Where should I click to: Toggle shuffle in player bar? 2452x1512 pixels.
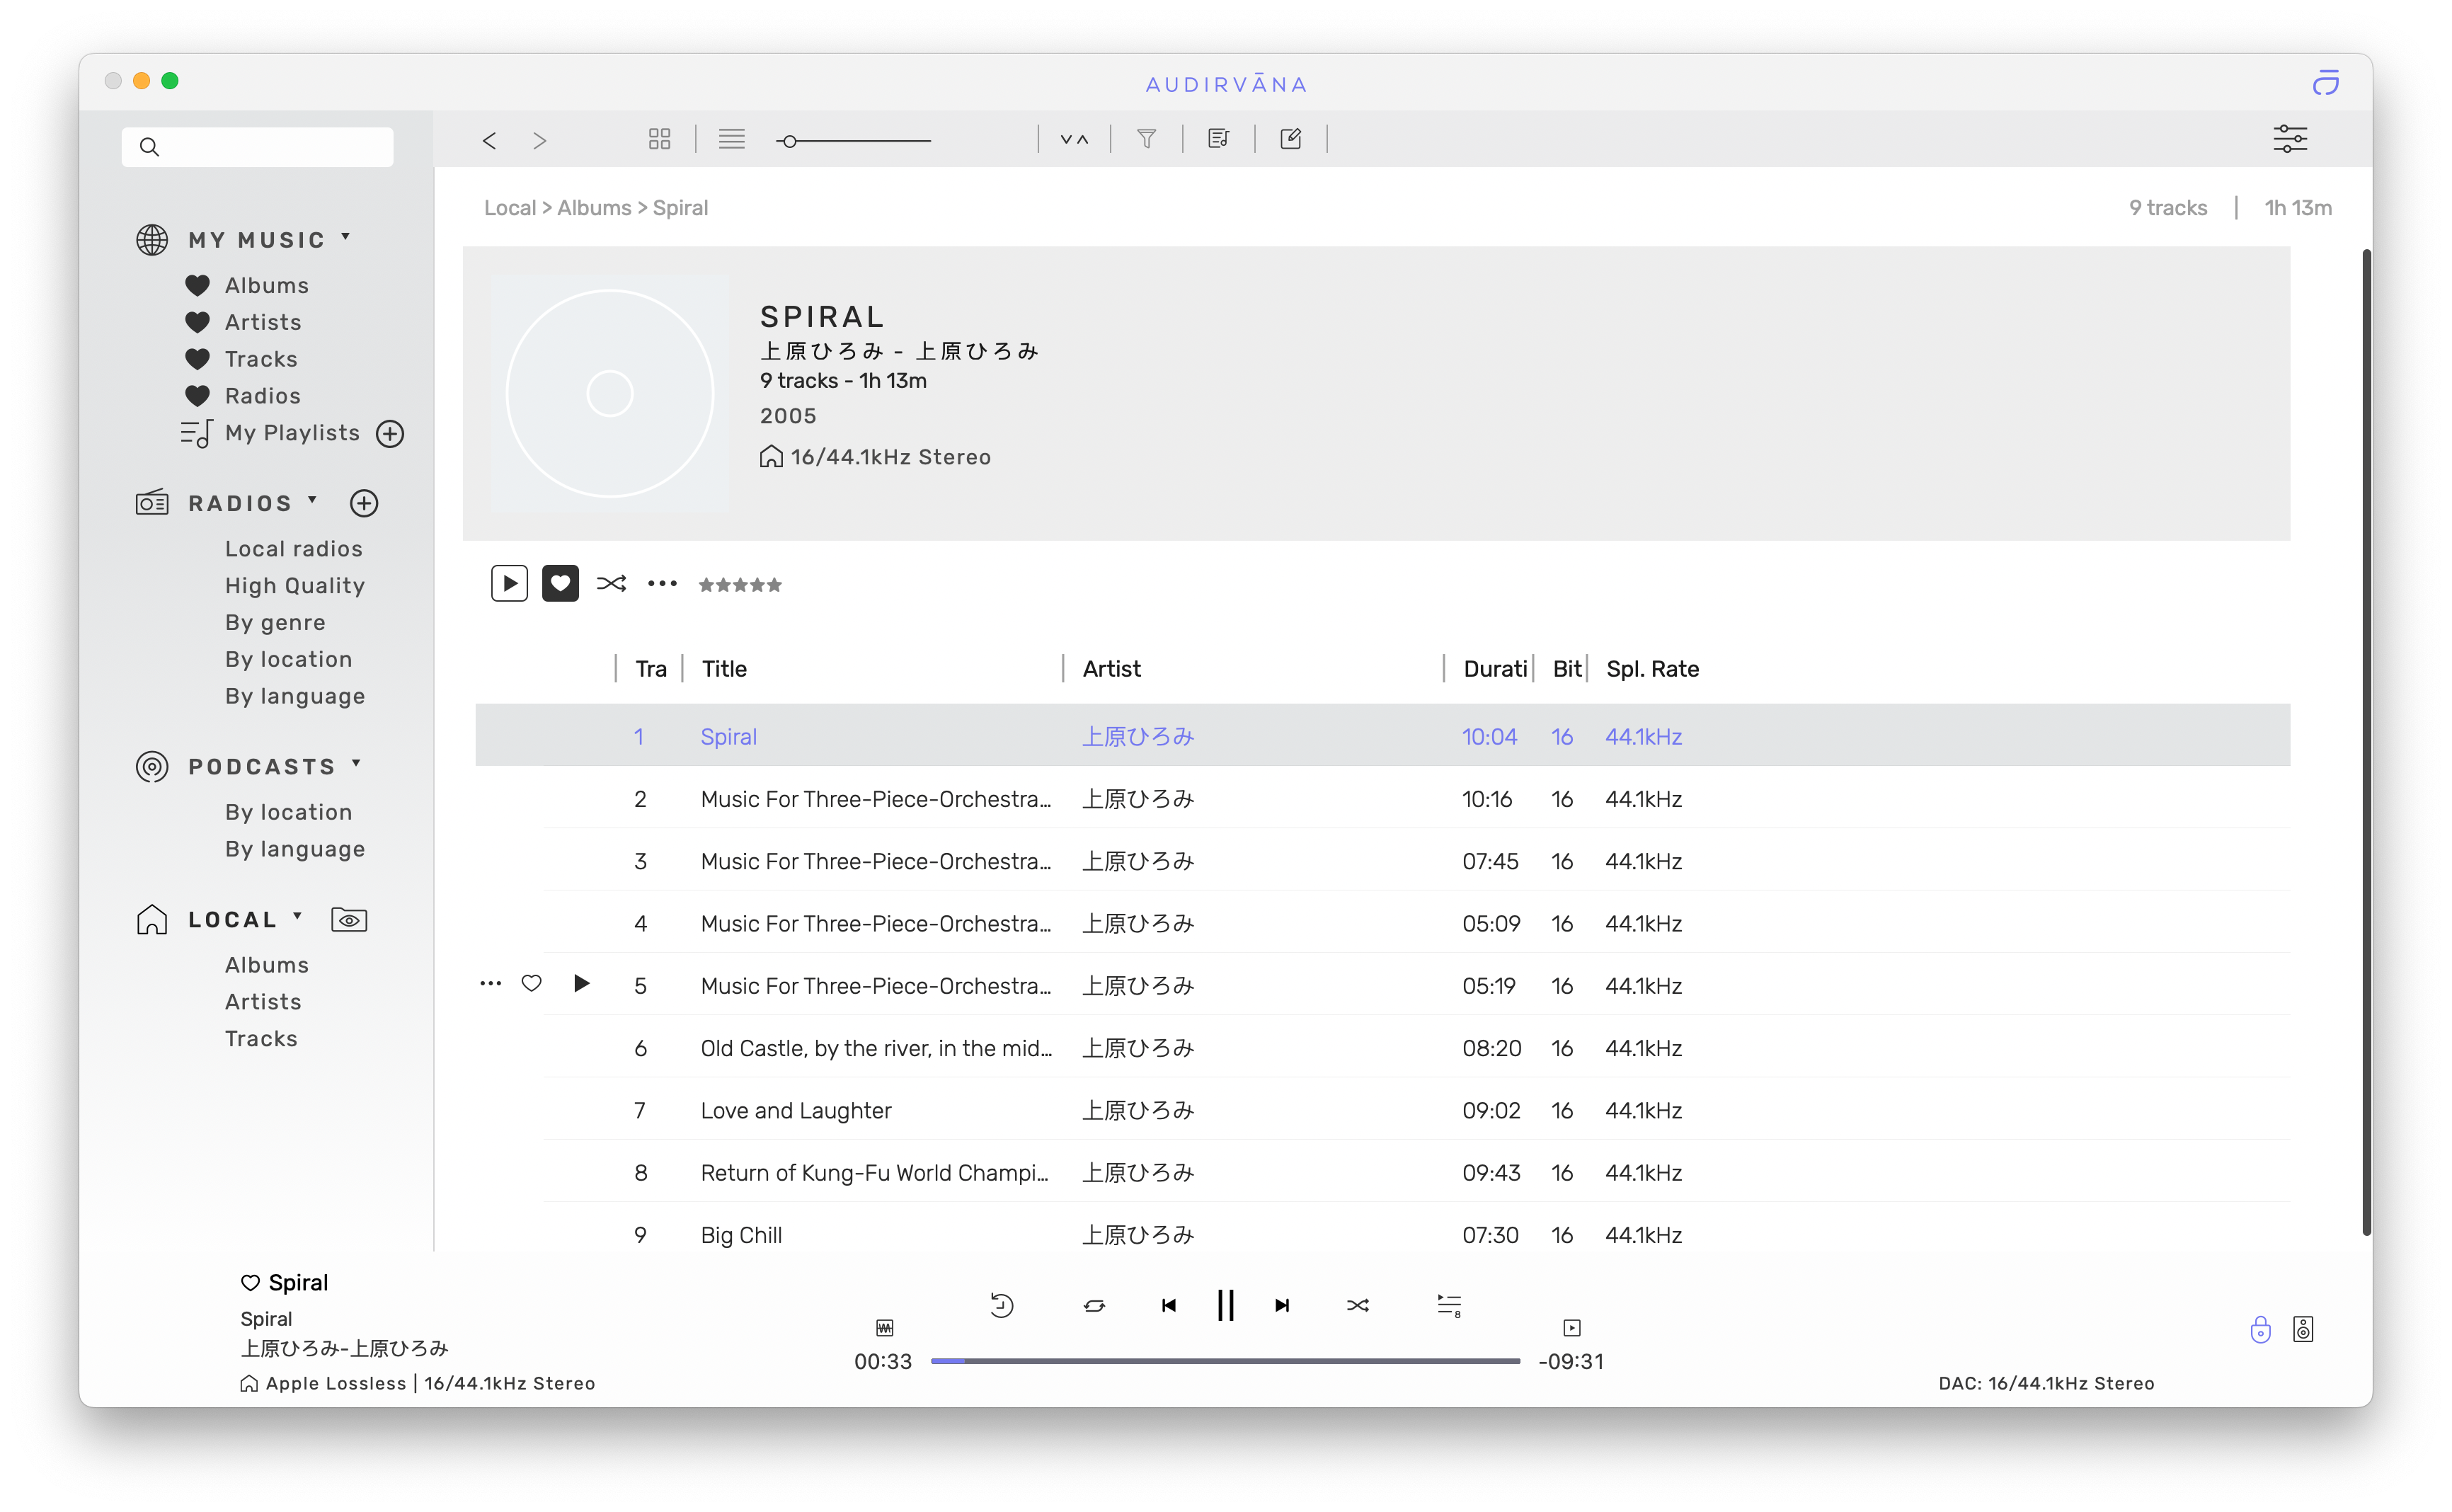point(1357,1306)
